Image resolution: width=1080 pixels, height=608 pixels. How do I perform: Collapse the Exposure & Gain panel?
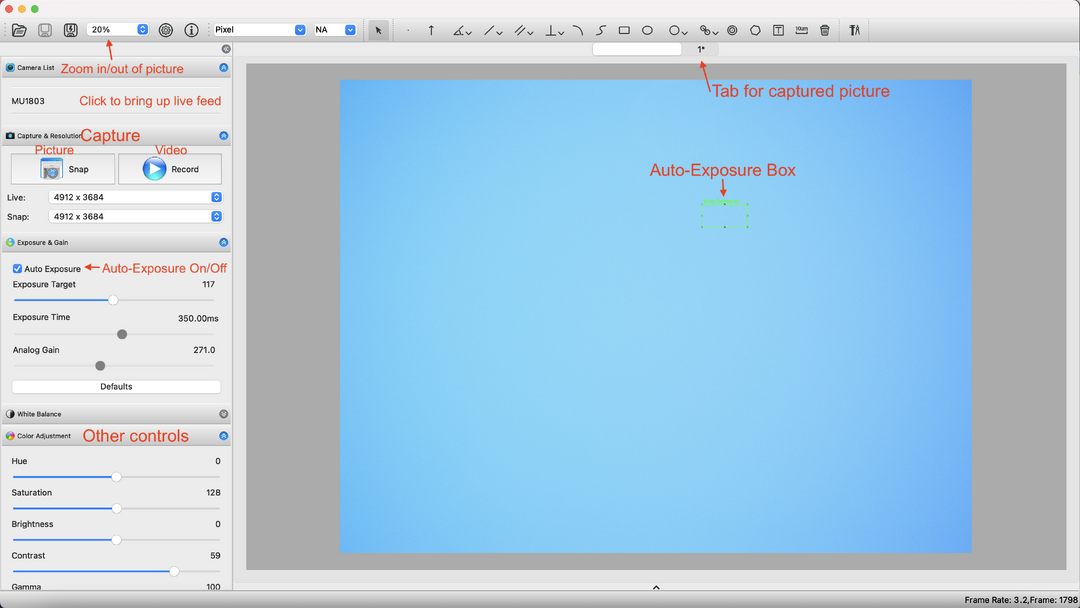point(223,242)
